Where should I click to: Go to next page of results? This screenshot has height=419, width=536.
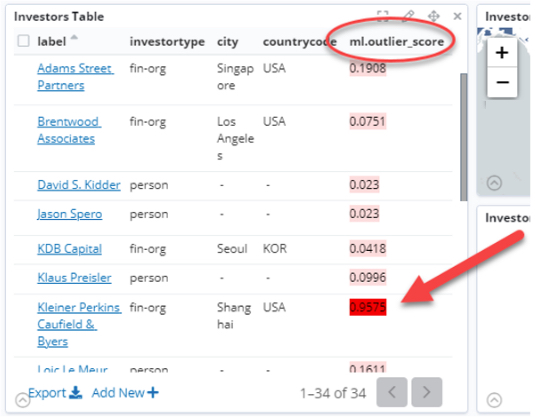click(427, 392)
